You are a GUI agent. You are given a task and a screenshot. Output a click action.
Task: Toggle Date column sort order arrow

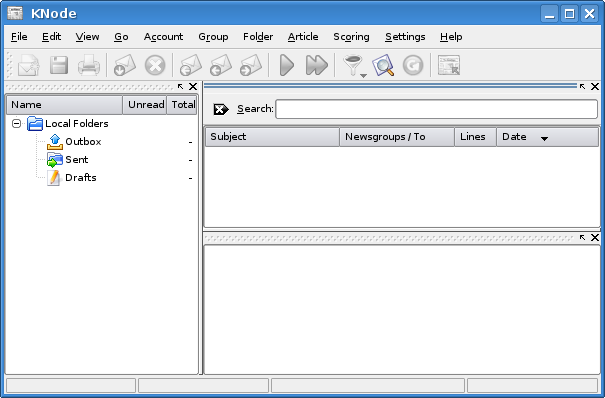point(544,138)
